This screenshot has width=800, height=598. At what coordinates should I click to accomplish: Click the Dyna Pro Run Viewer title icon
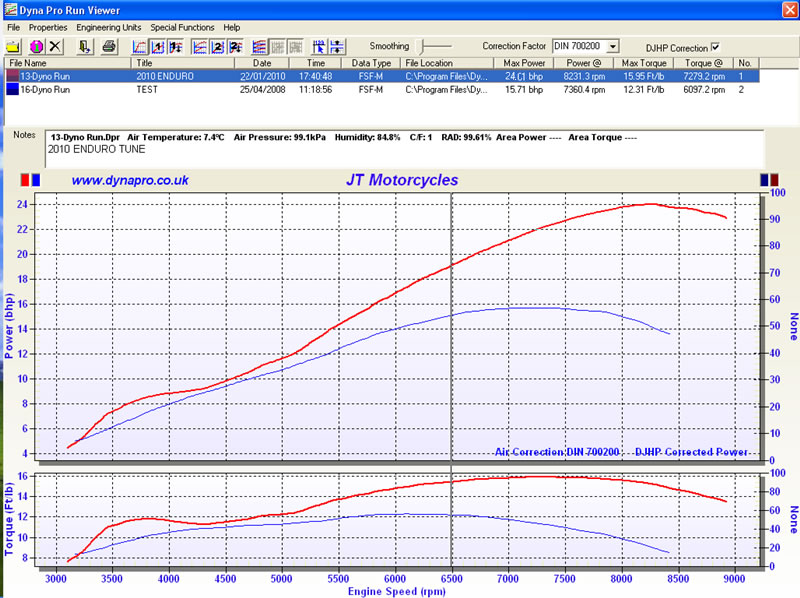click(x=10, y=10)
